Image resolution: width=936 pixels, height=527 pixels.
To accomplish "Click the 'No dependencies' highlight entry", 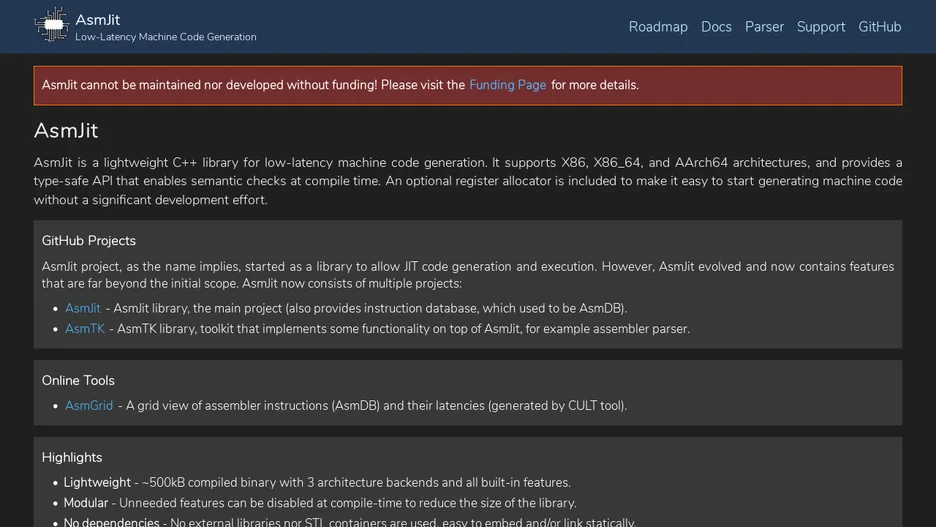I will [350, 522].
